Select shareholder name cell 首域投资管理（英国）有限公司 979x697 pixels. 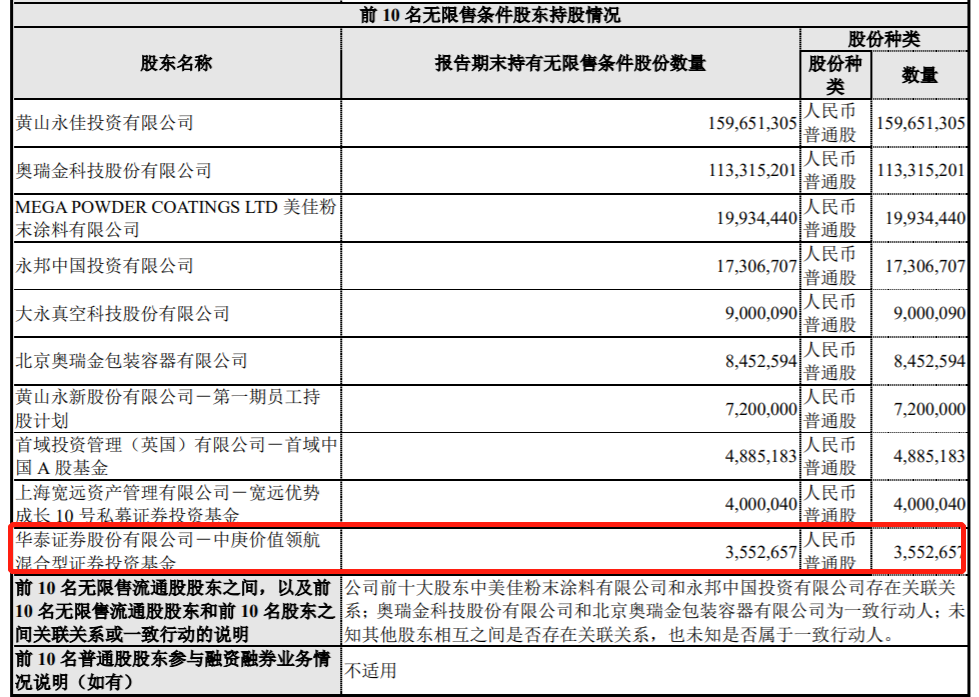click(177, 456)
